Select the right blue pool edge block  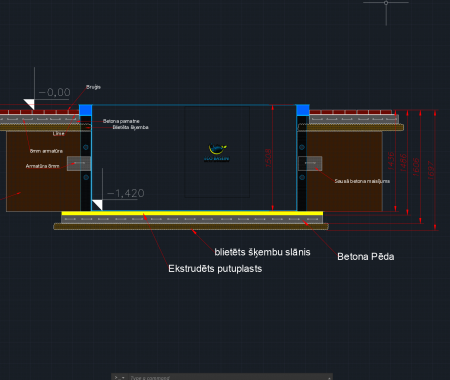[303, 110]
